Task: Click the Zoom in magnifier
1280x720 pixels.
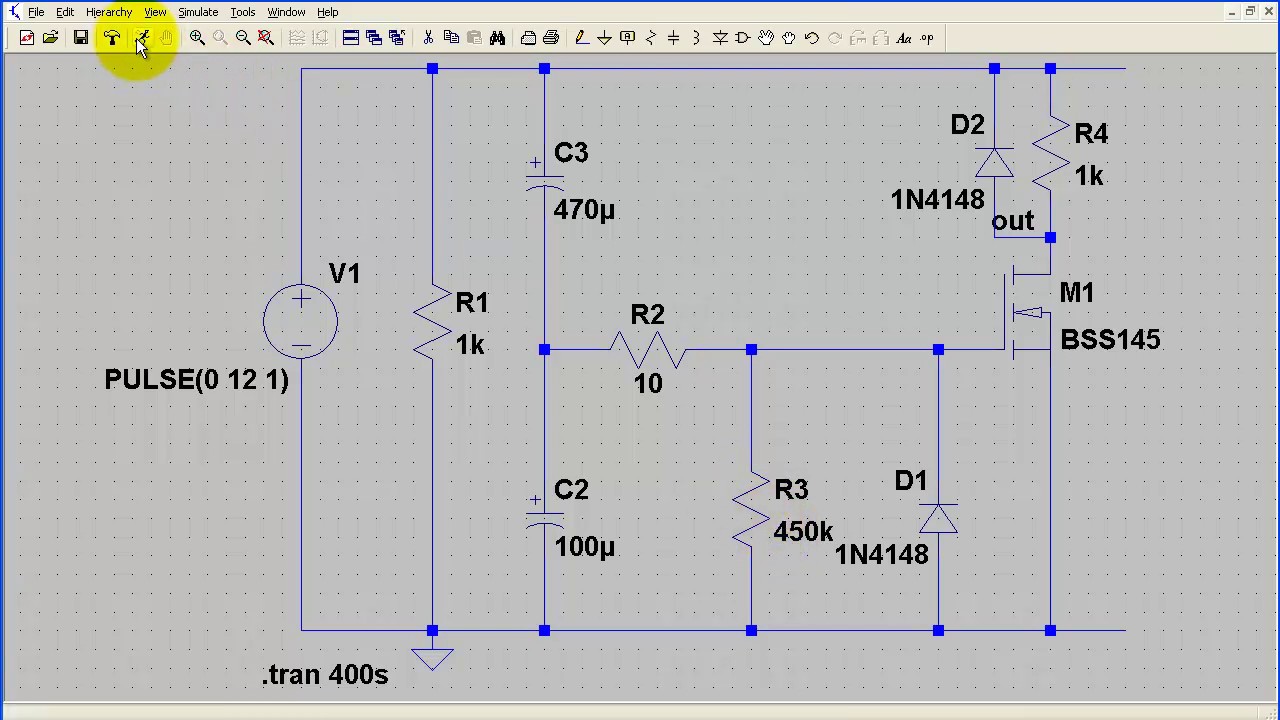Action: 197,38
